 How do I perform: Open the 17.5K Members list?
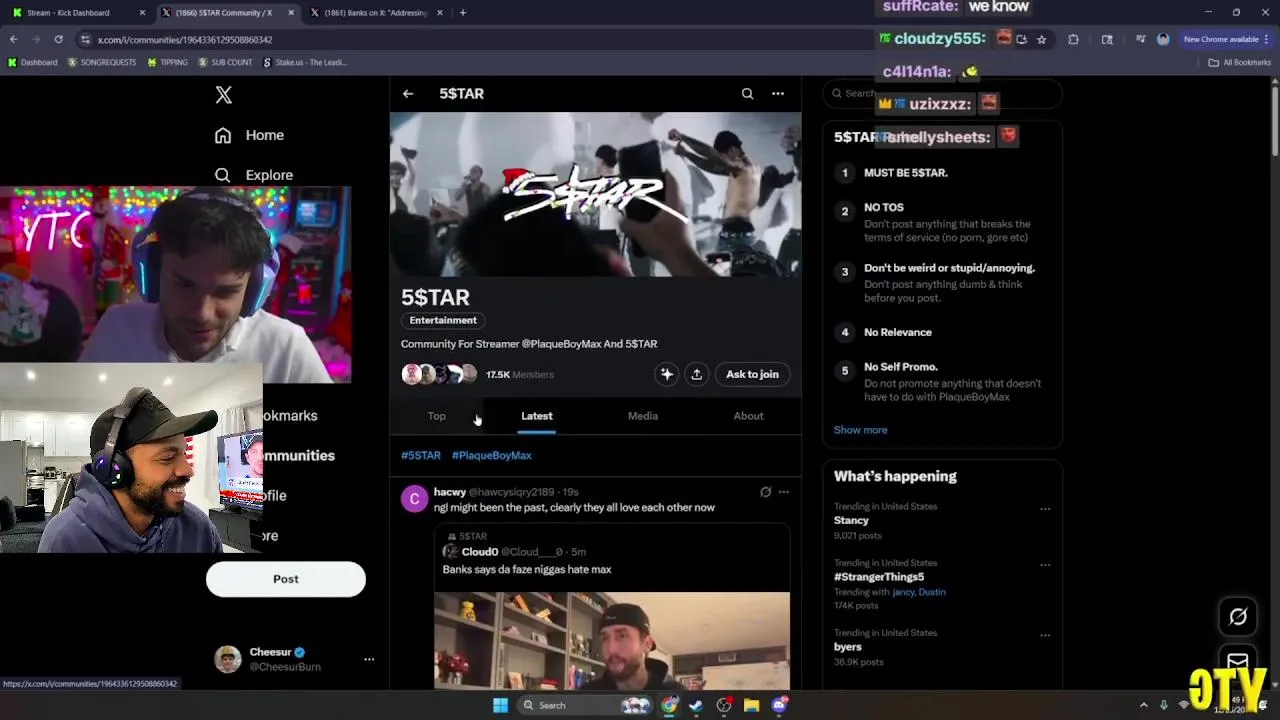pyautogui.click(x=519, y=374)
